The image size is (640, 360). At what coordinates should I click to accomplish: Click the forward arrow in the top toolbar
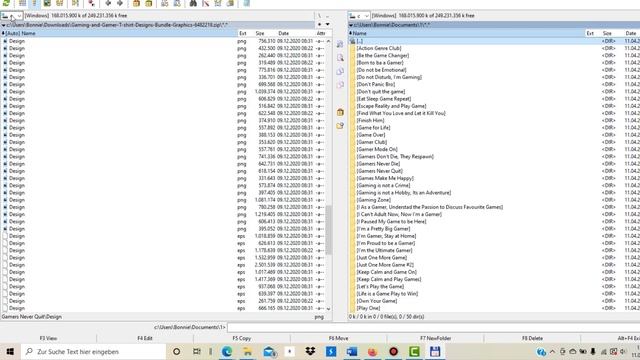point(120,3)
